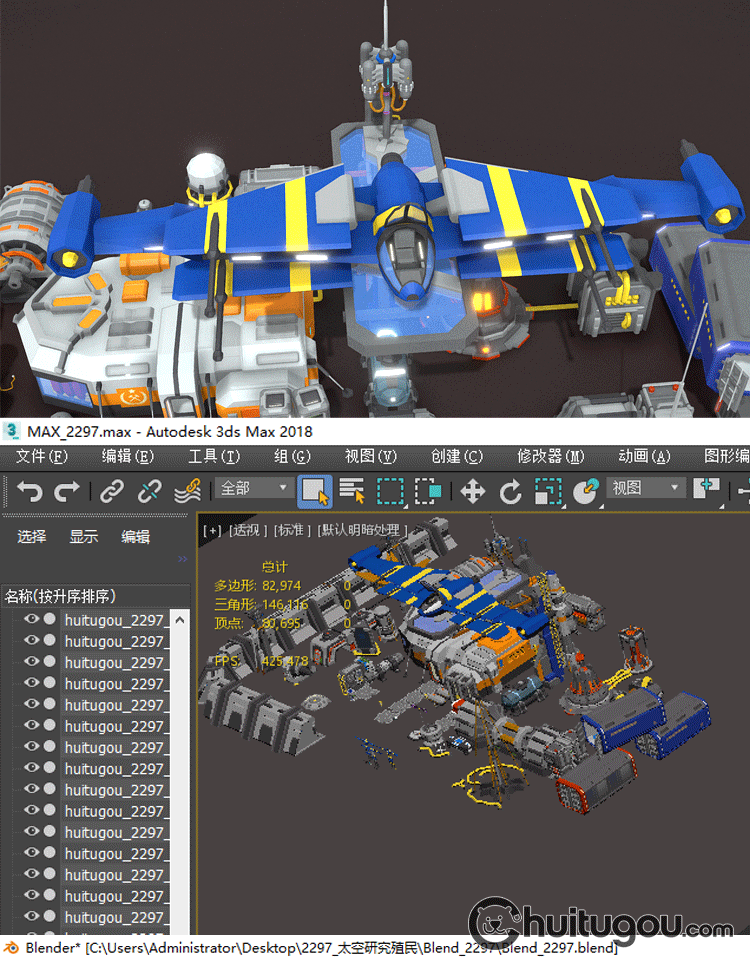Click the Unlink selection icon
Screen dimensions: 750x960
tap(149, 491)
